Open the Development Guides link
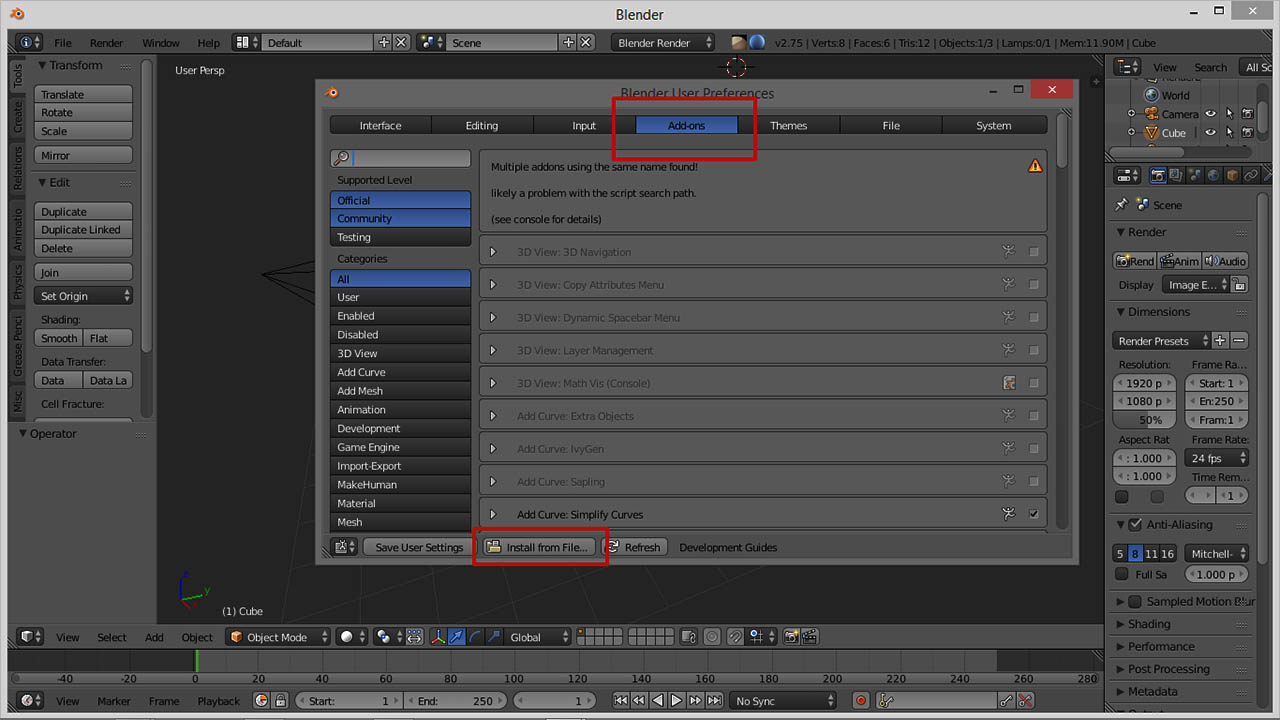The width and height of the screenshot is (1280, 720). point(728,547)
